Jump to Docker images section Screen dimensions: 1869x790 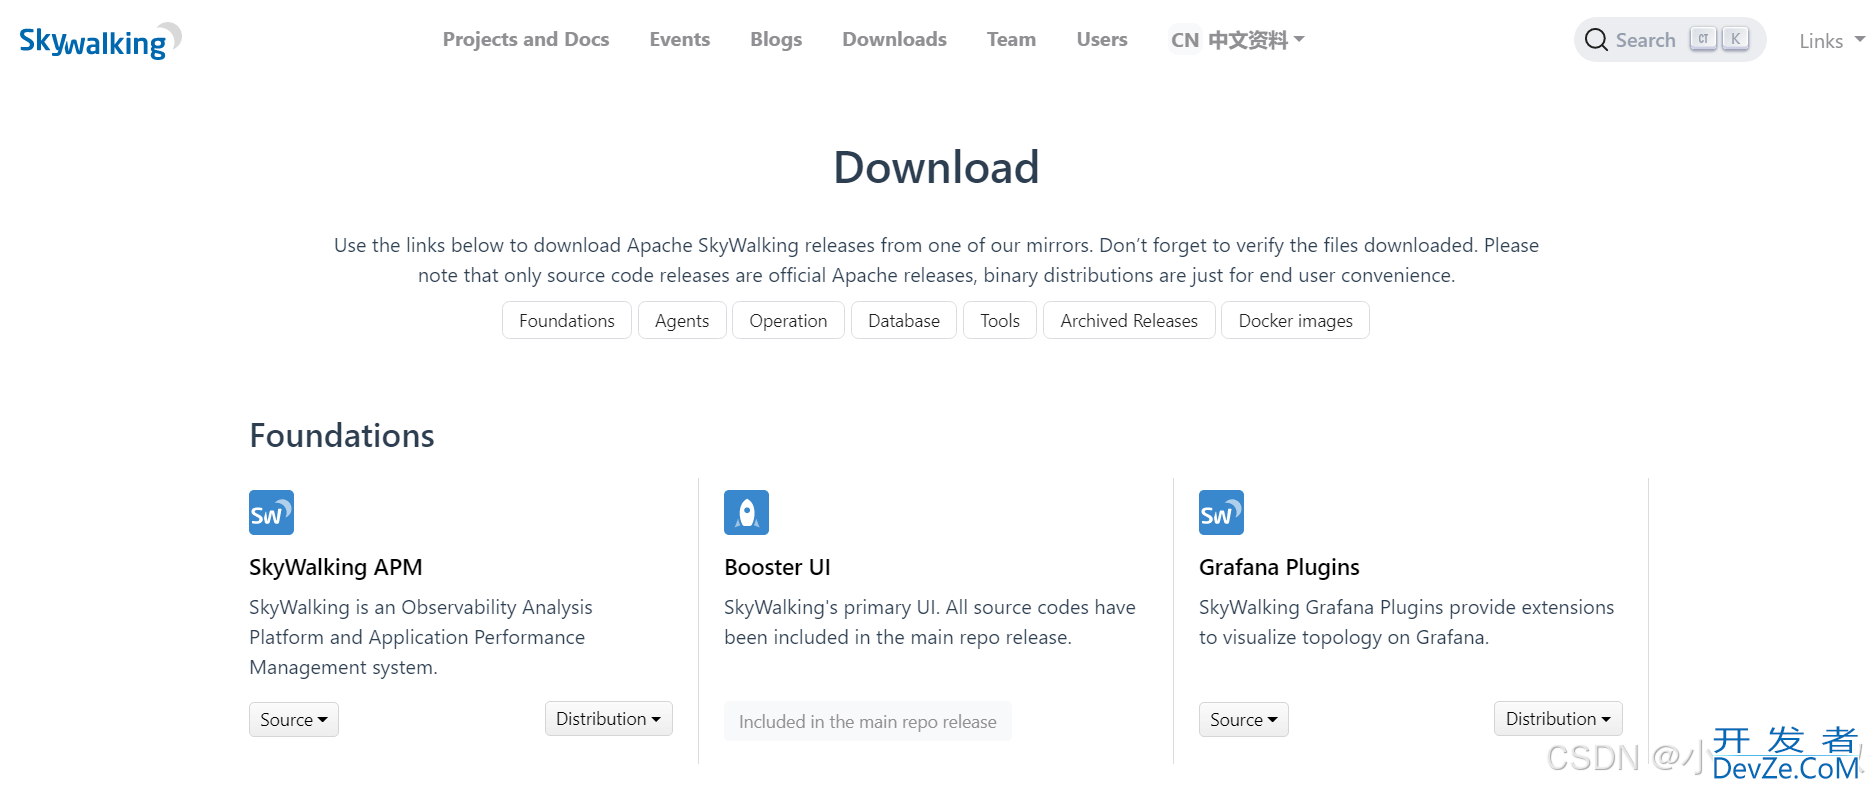click(1295, 320)
